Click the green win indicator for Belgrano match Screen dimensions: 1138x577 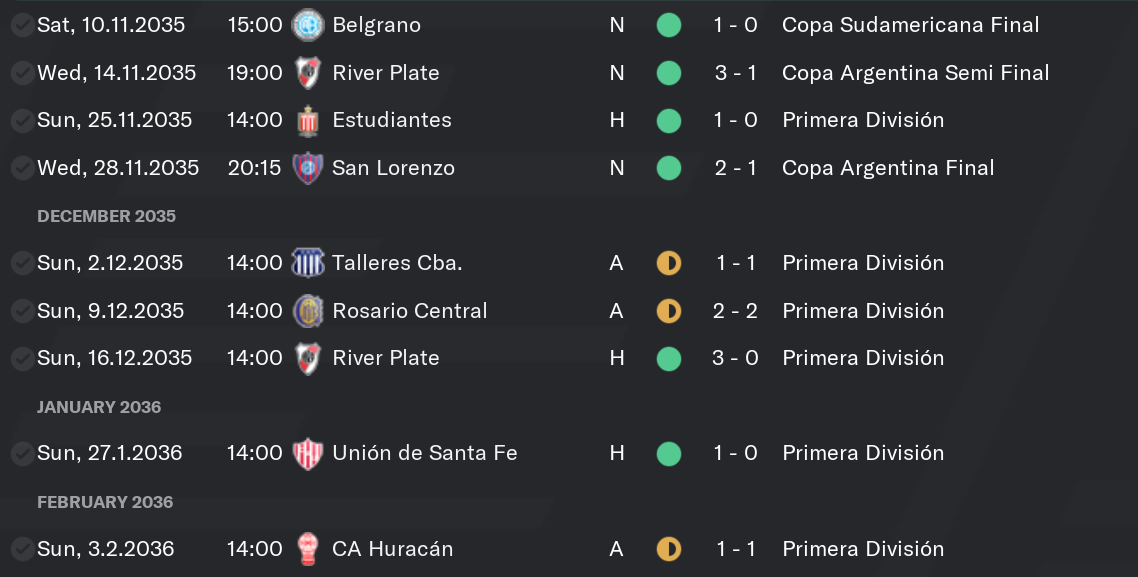[668, 25]
